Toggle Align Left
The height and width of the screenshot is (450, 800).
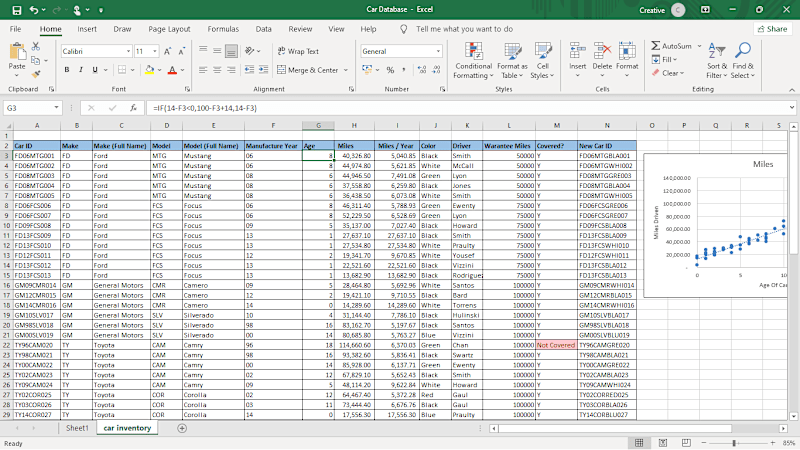pos(203,70)
